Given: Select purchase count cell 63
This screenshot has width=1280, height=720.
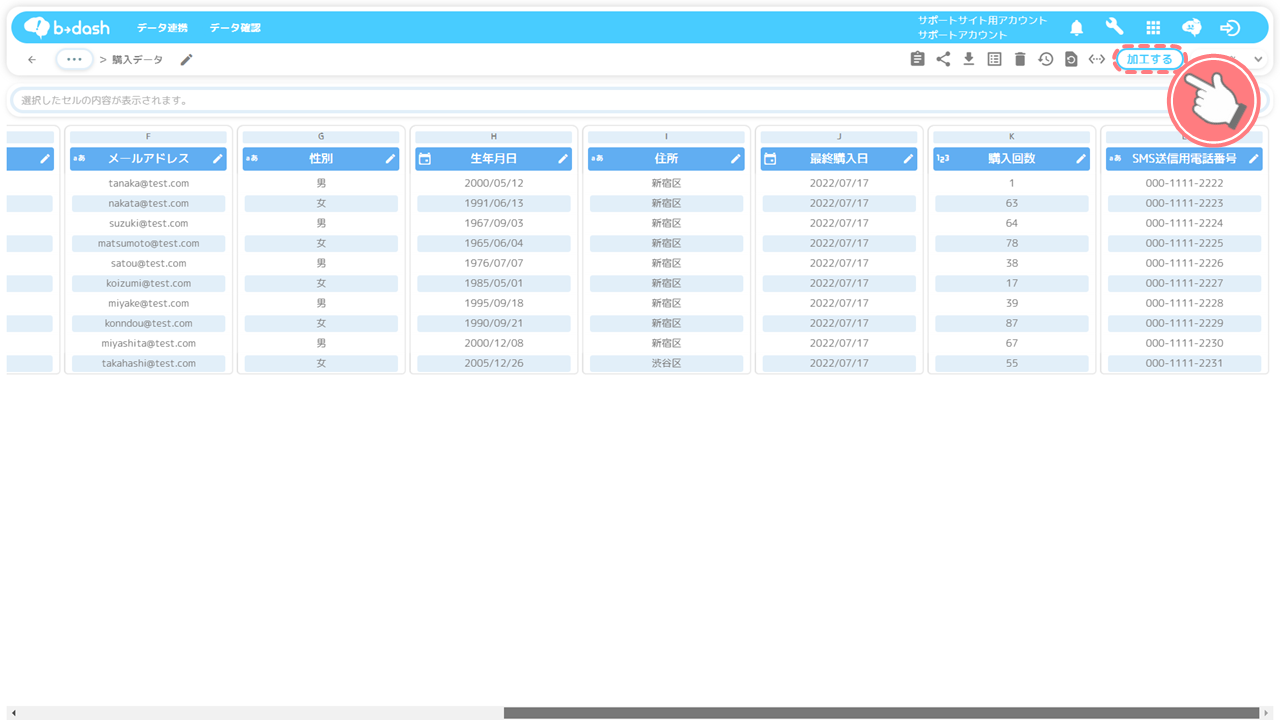Looking at the screenshot, I should click(x=1012, y=203).
